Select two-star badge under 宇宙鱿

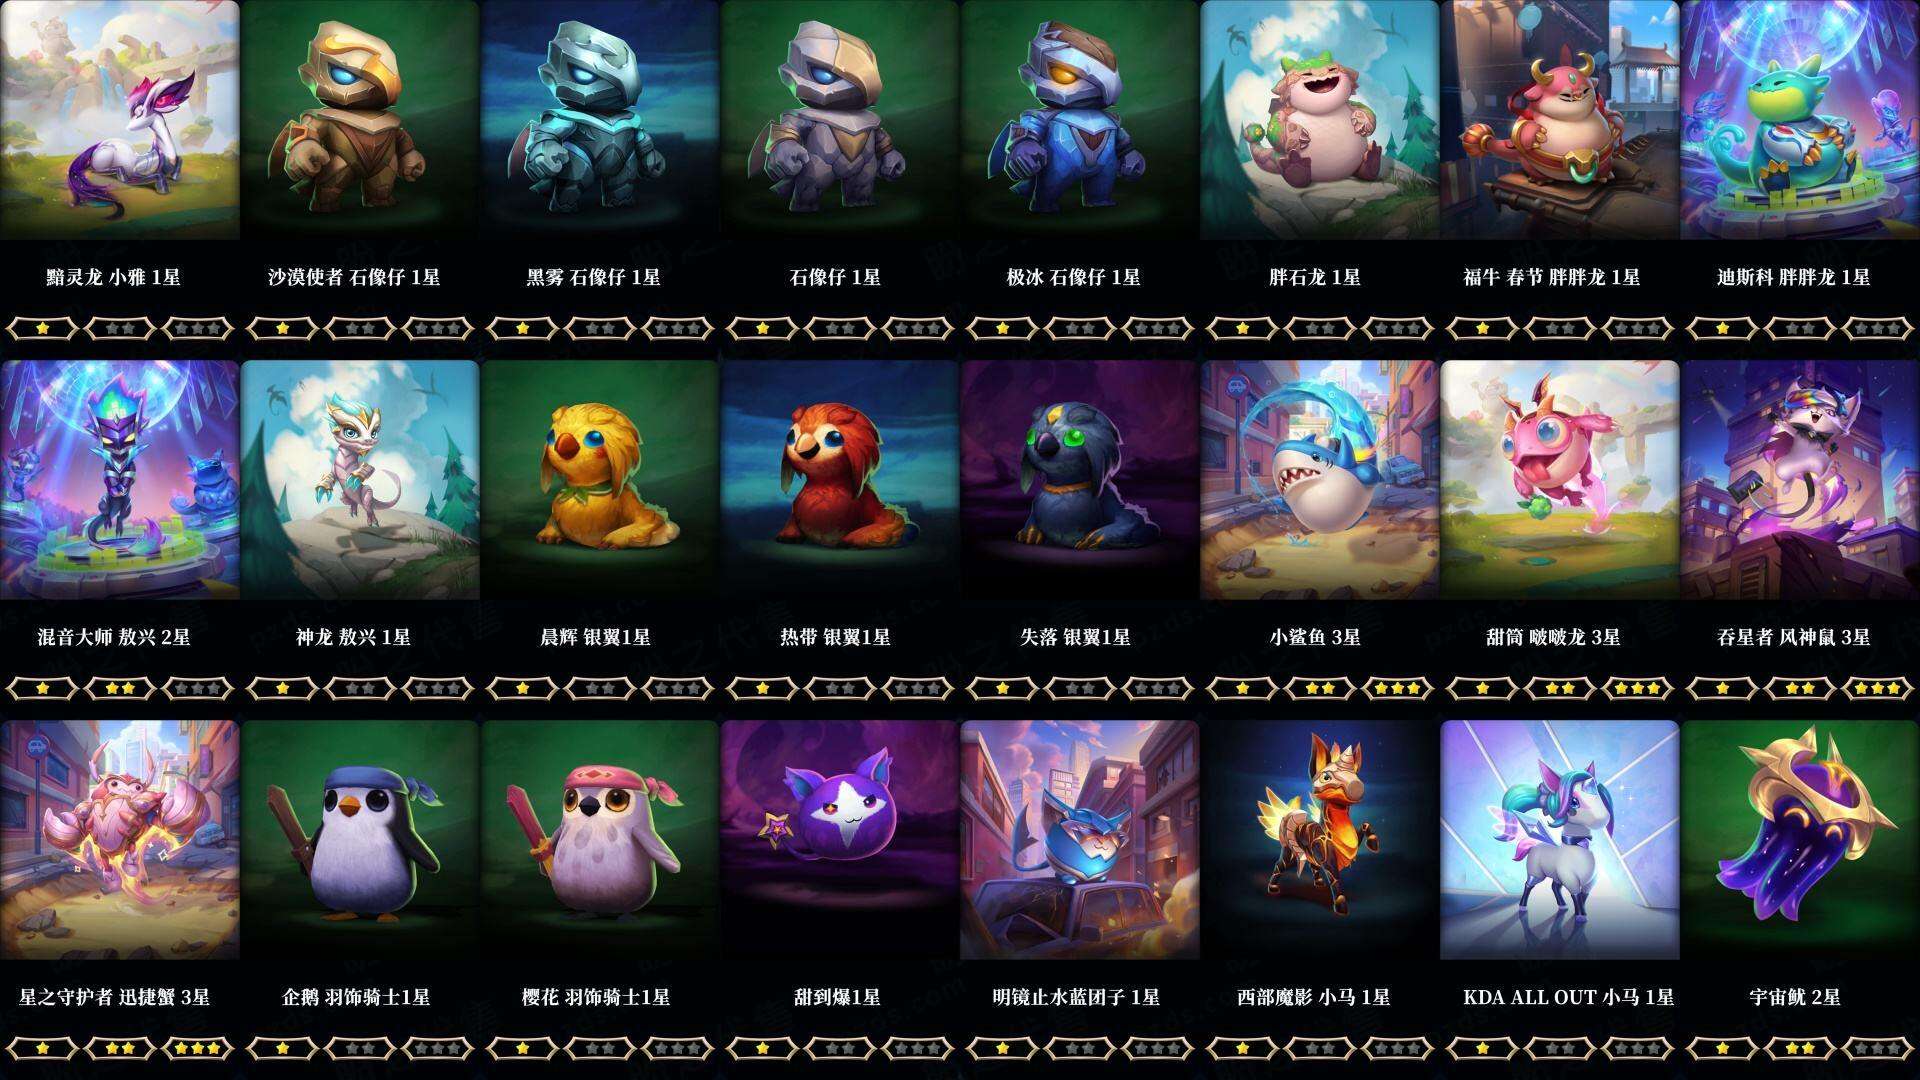click(1800, 1048)
